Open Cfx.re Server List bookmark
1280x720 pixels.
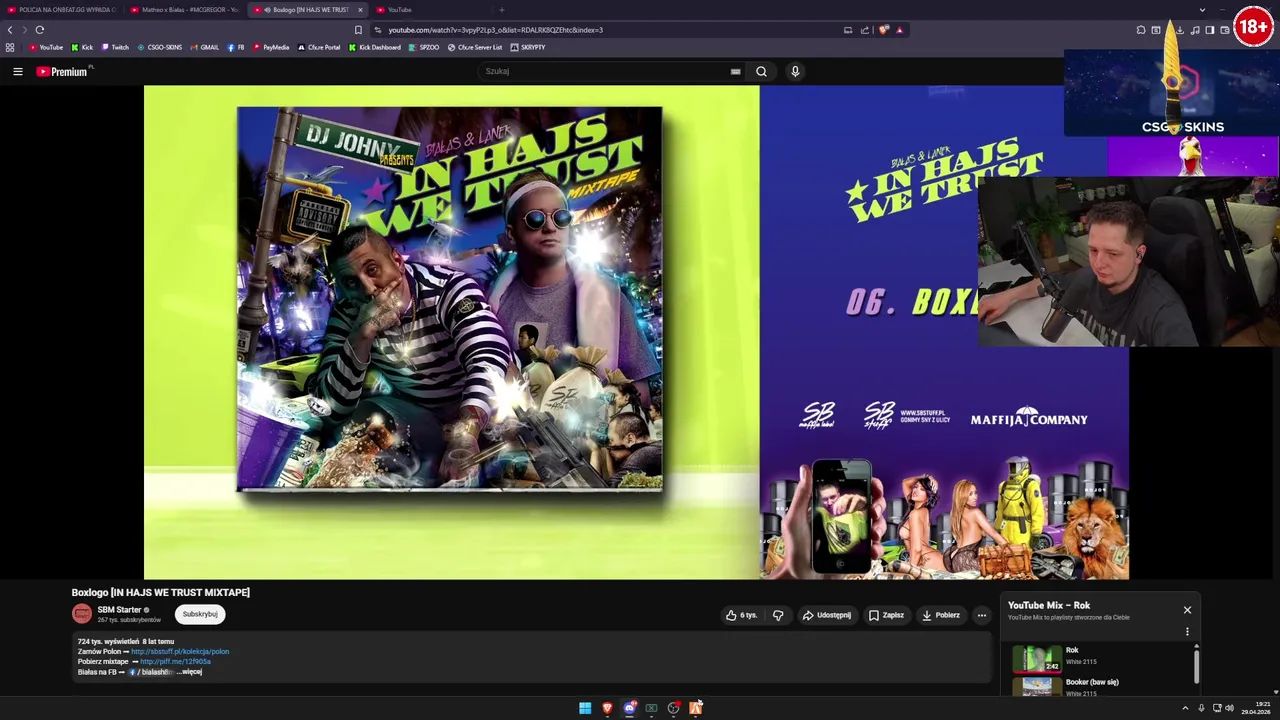[x=475, y=47]
